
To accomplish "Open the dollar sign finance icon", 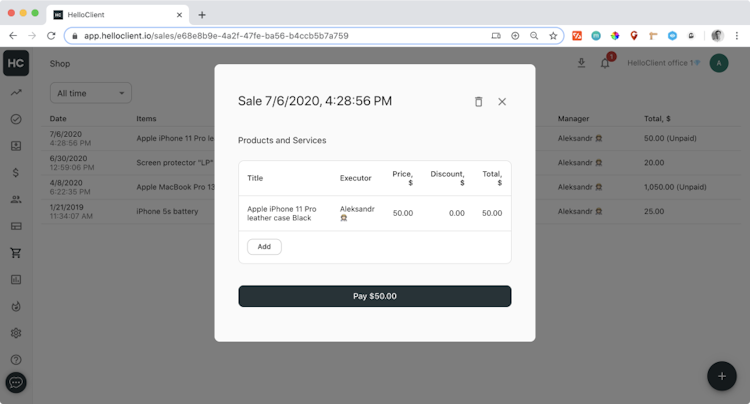I will tap(16, 173).
